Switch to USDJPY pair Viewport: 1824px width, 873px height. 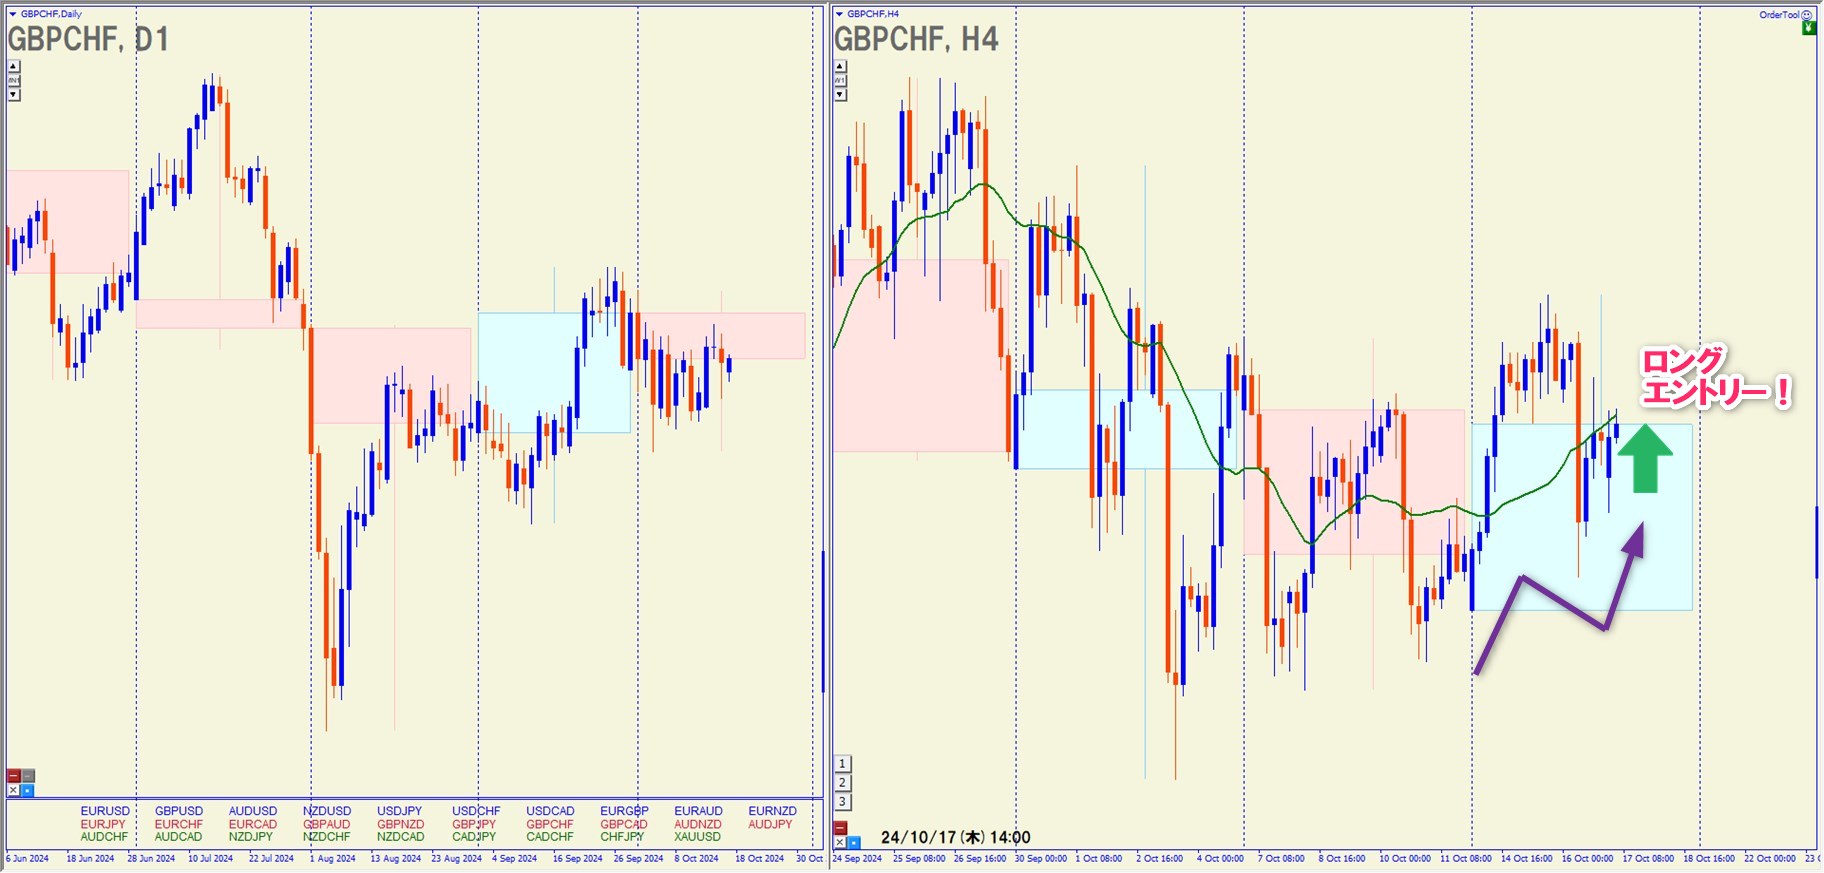click(399, 811)
